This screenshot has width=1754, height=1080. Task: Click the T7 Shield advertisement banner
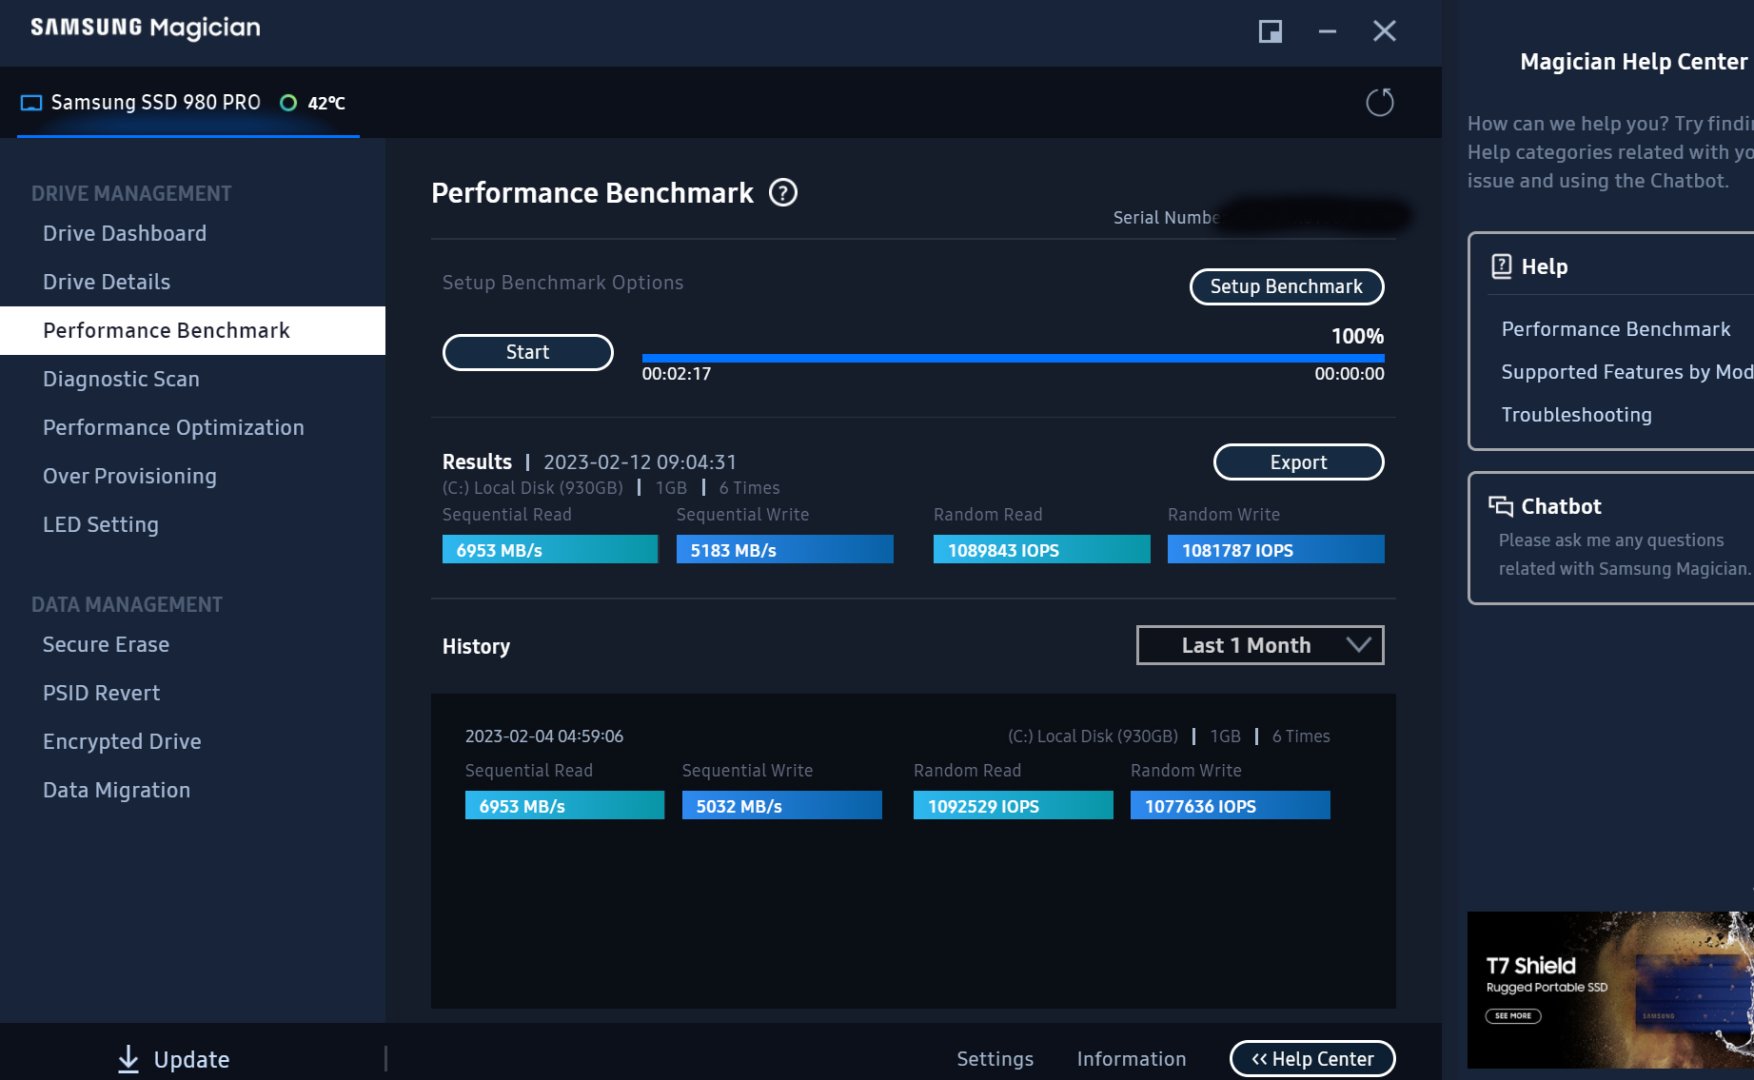pyautogui.click(x=1610, y=990)
